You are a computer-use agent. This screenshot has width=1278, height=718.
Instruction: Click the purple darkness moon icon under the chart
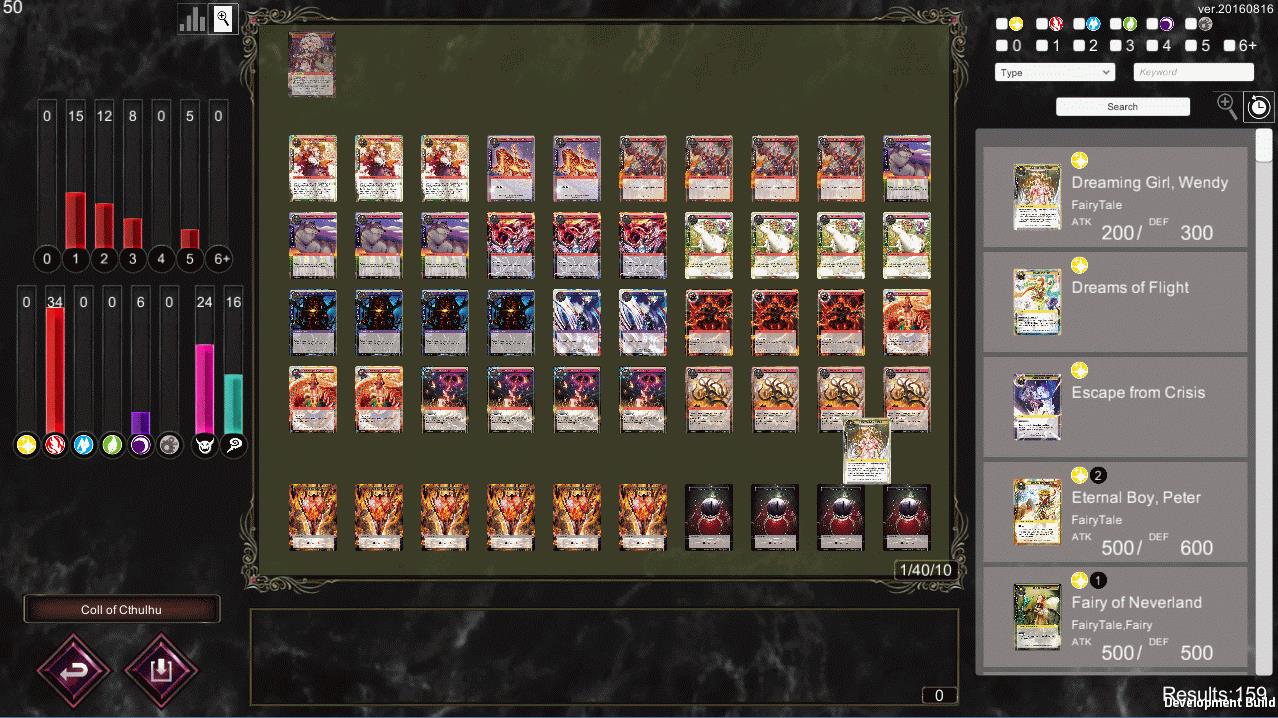pos(140,445)
